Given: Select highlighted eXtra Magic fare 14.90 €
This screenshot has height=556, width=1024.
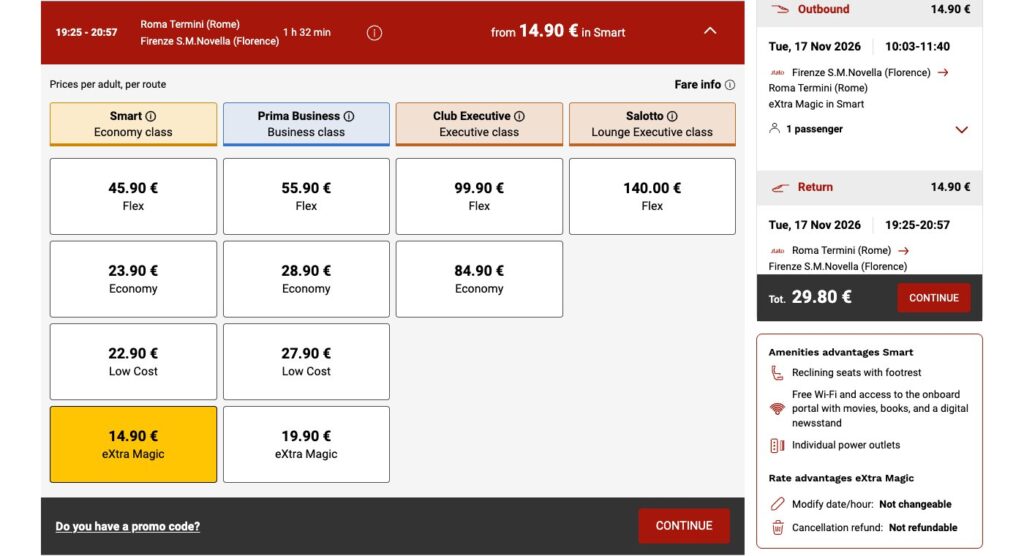Looking at the screenshot, I should [x=133, y=444].
